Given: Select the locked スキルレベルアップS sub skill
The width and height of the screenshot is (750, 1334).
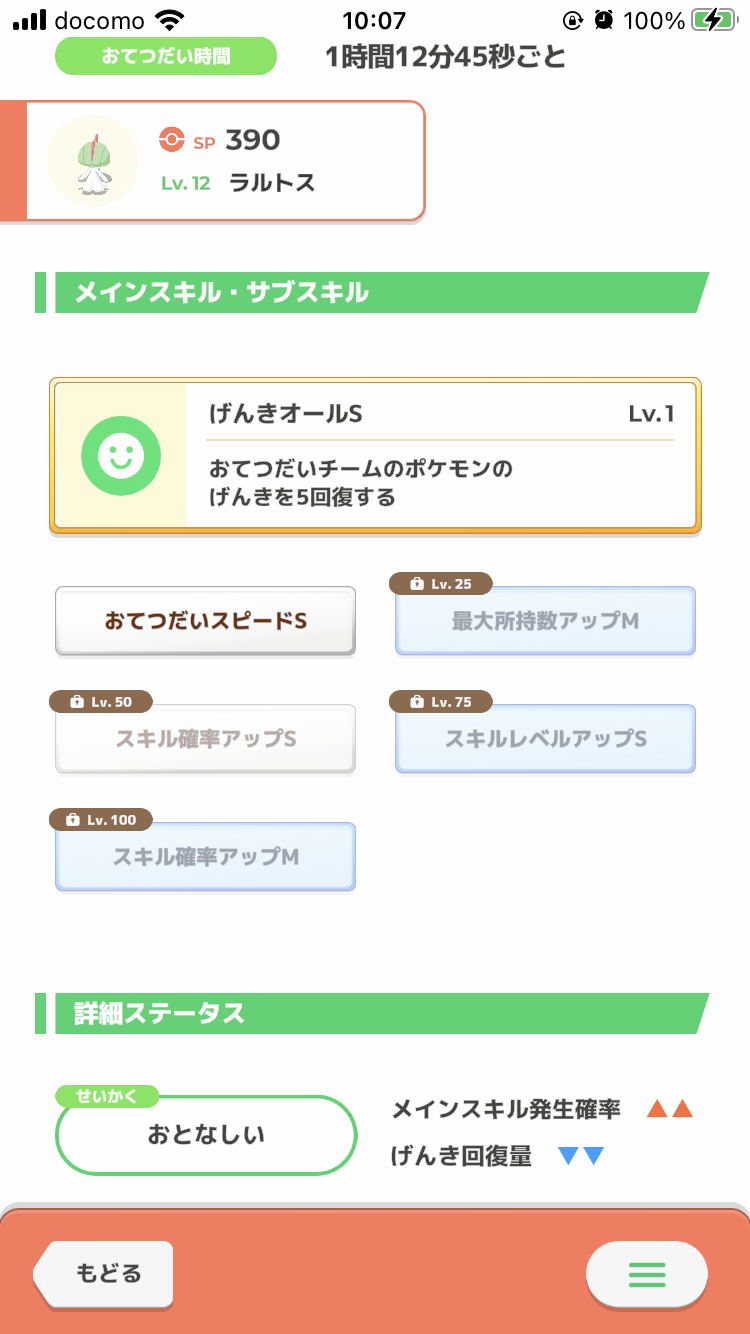Looking at the screenshot, I should pyautogui.click(x=545, y=740).
